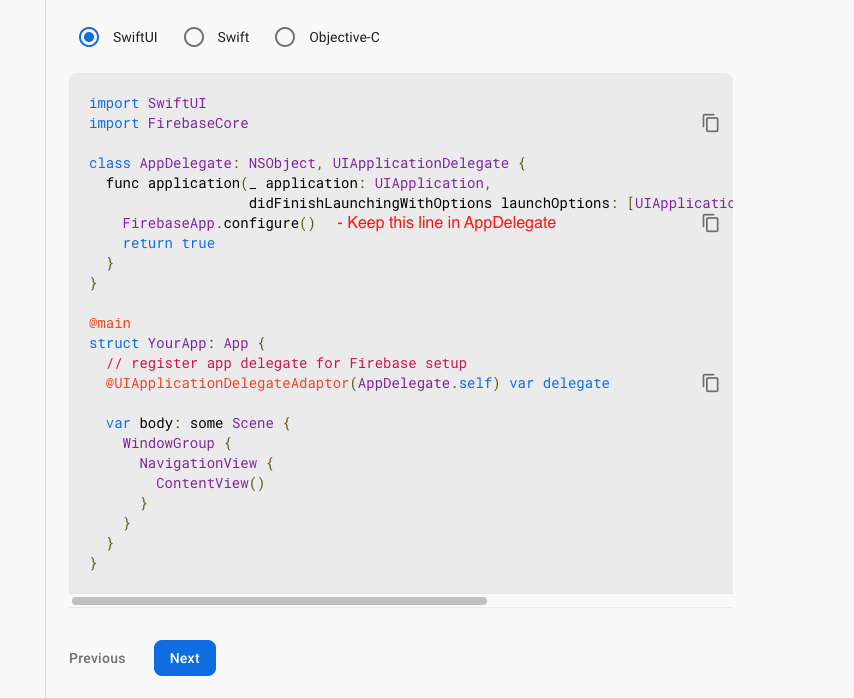Click the "import SwiftUI" code line

pyautogui.click(x=147, y=103)
